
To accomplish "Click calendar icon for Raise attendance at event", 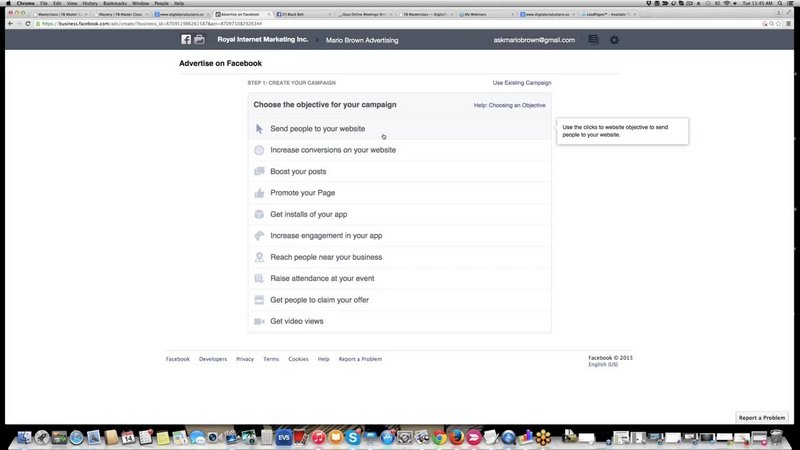I will pyautogui.click(x=259, y=279).
